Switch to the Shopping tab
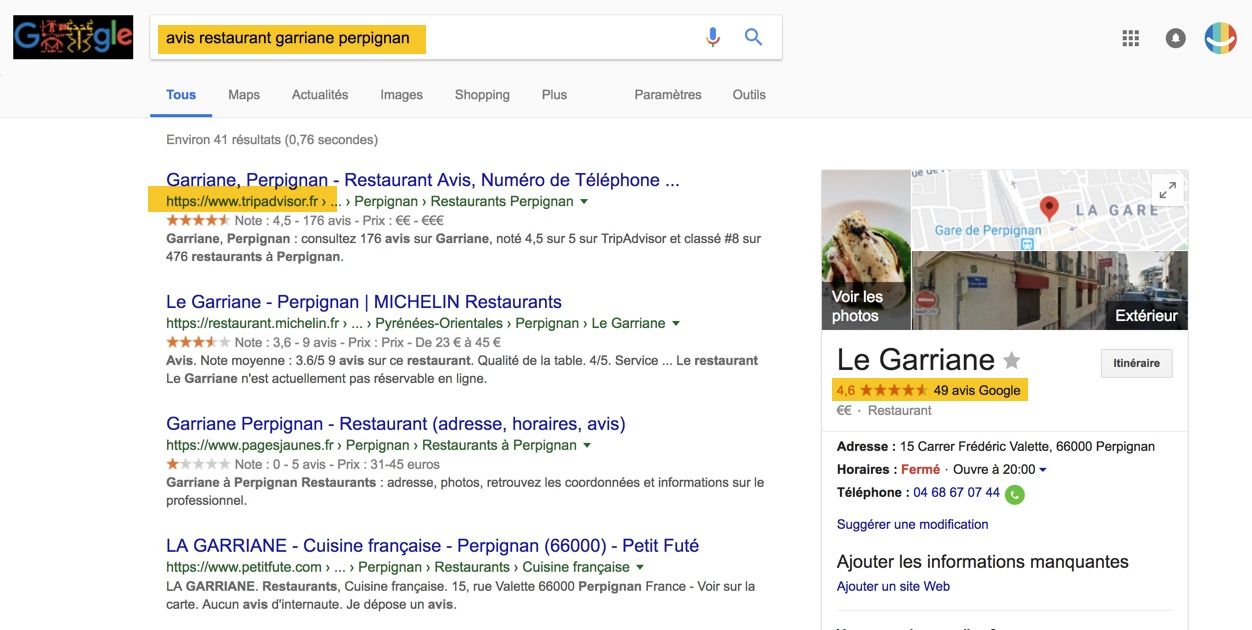Screen dimensions: 1252x630 click(x=482, y=95)
